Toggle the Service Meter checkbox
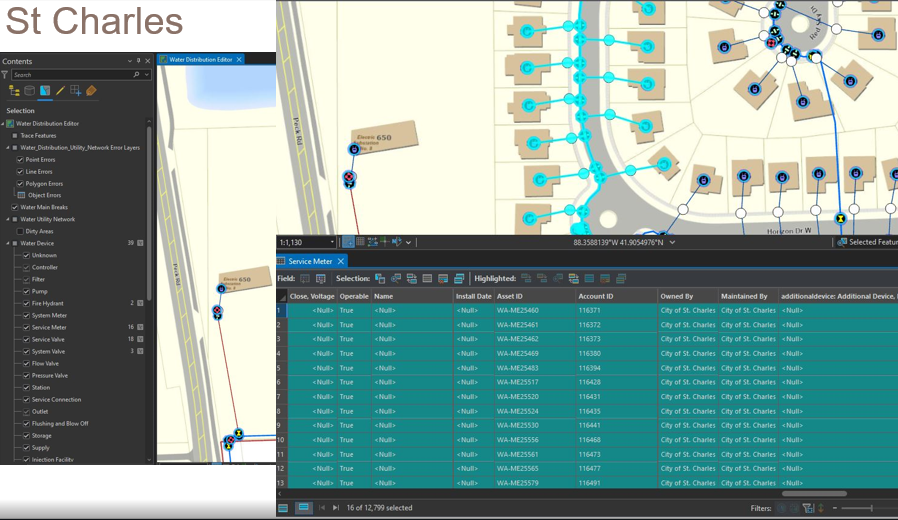Image resolution: width=898 pixels, height=520 pixels. [26, 328]
